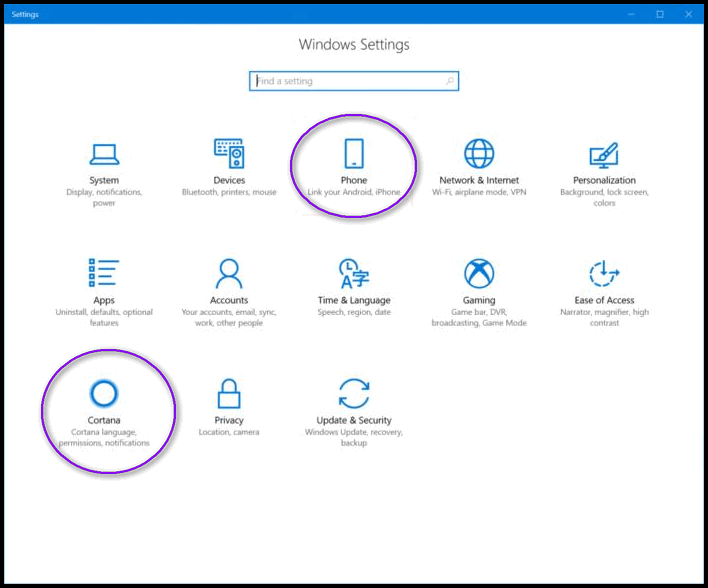Click 'Cortana language, permissions, notifications' description
This screenshot has height=588, width=708.
104,438
